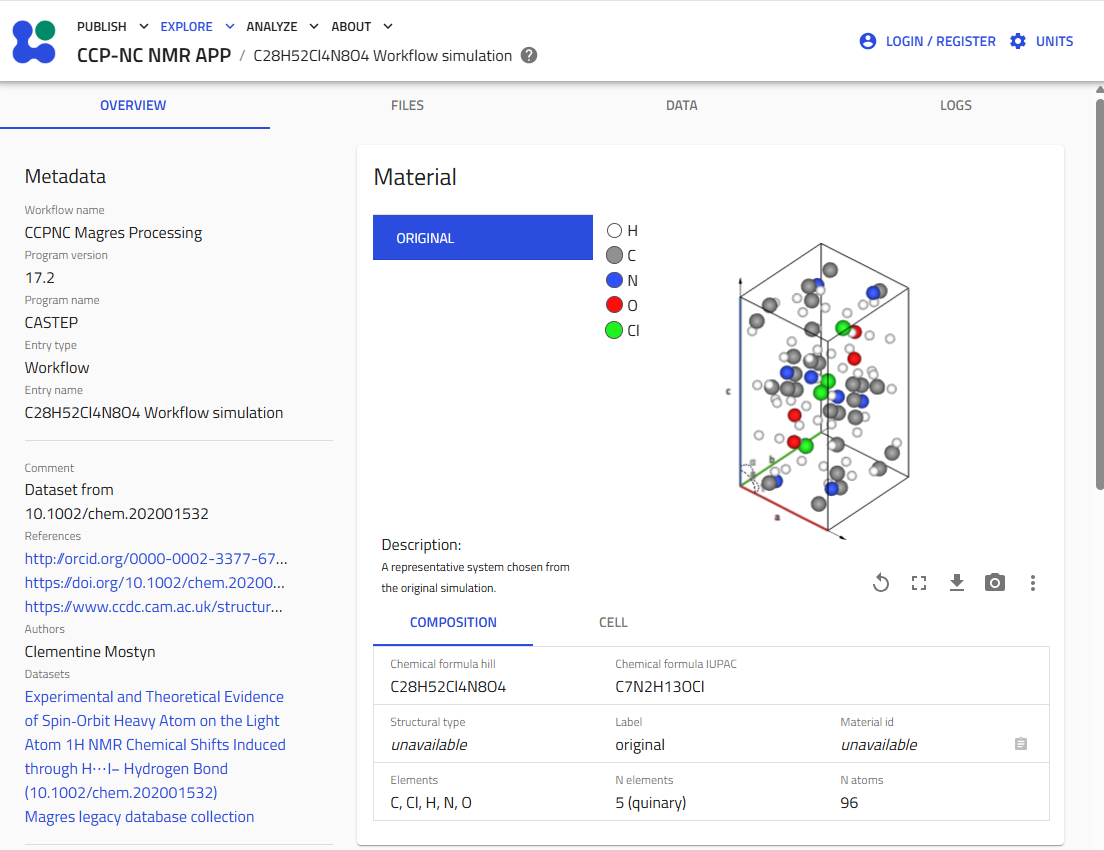
Task: Expand the ABOUT menu chevron
Action: (x=388, y=27)
